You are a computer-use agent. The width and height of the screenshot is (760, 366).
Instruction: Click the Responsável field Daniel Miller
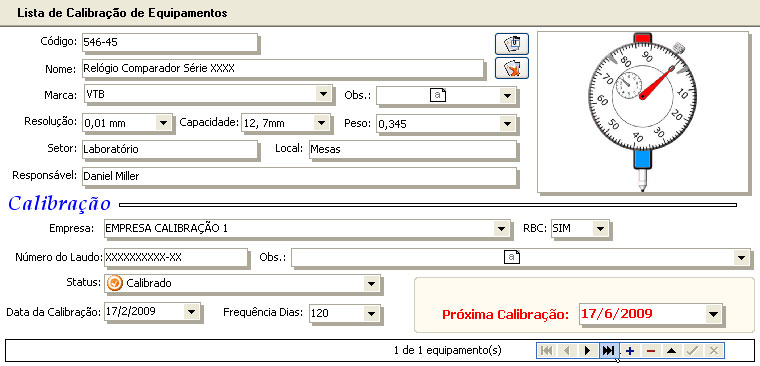coord(299,176)
